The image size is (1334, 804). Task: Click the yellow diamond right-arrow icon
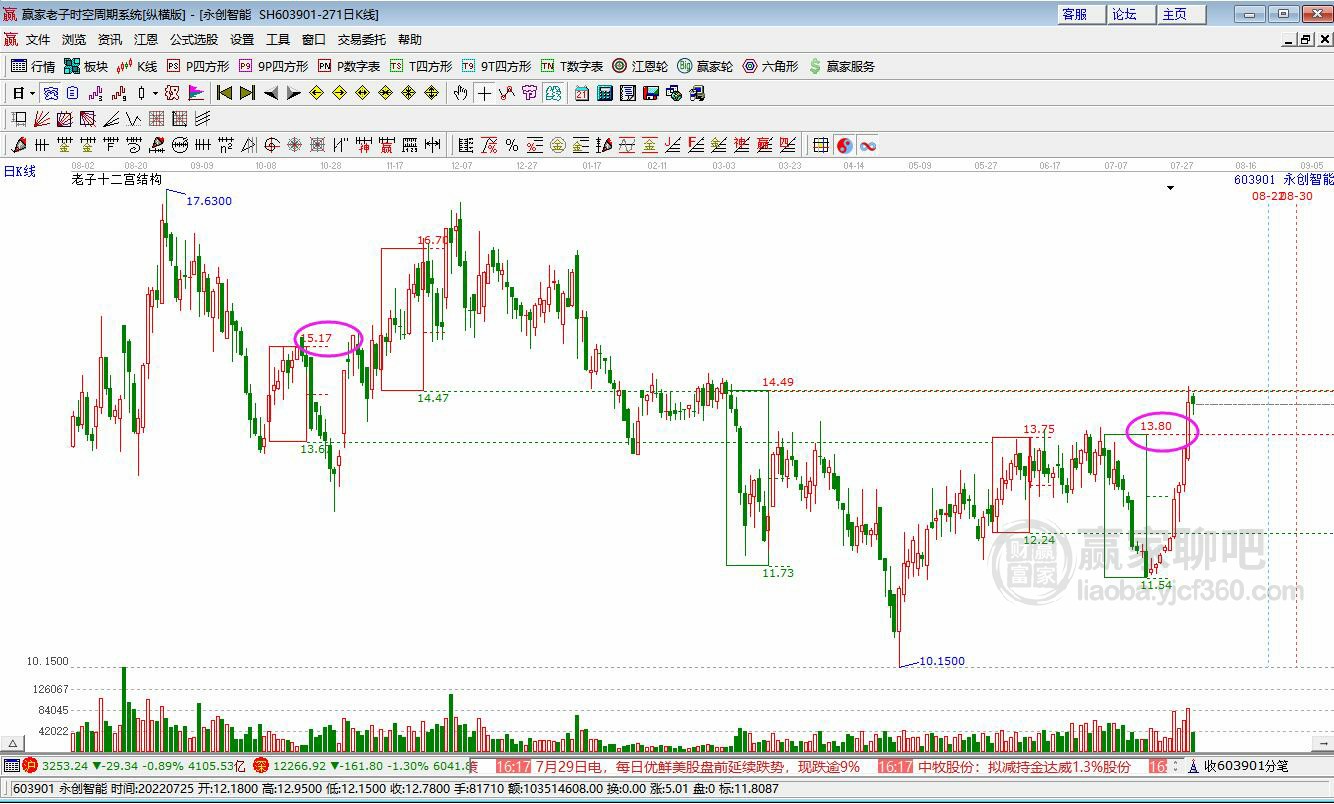(339, 93)
